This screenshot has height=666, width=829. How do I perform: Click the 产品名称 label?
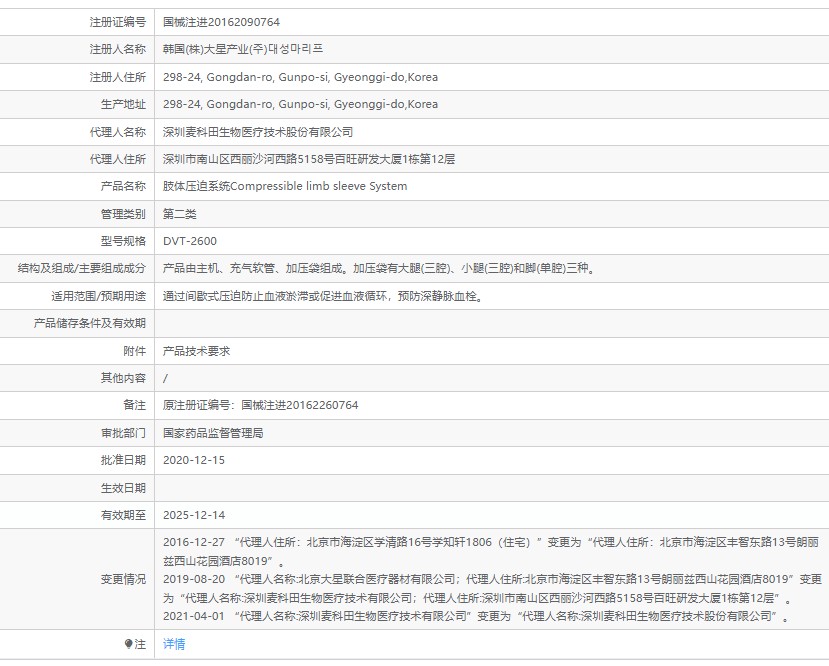(123, 186)
